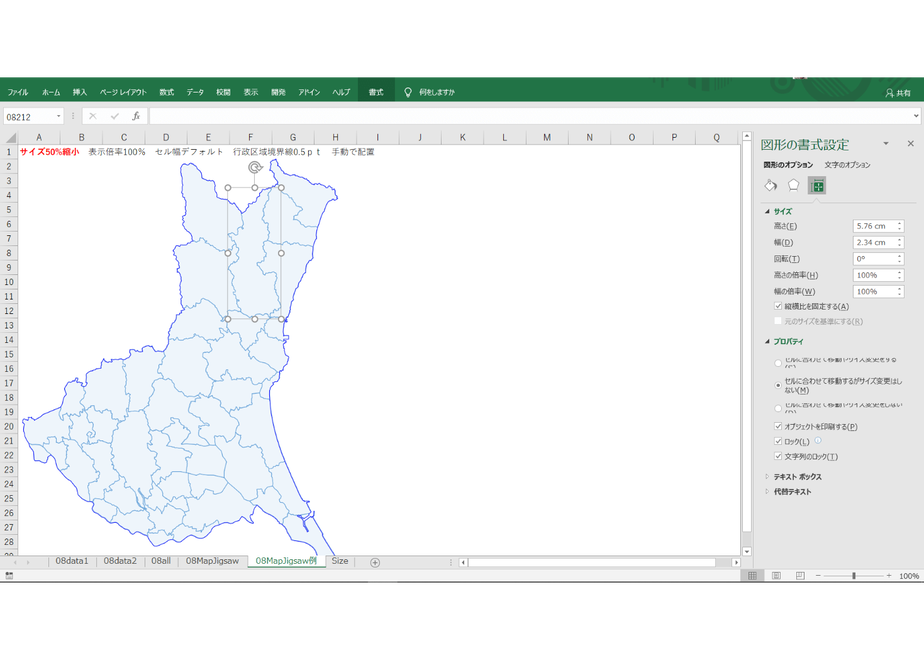This screenshot has width=924, height=660.
Task: Switch to 図形のオプション tab
Action: point(788,165)
